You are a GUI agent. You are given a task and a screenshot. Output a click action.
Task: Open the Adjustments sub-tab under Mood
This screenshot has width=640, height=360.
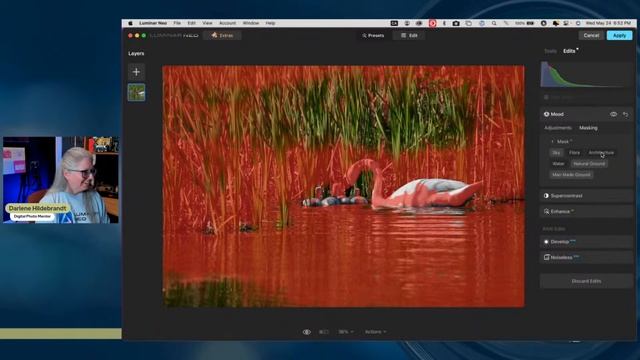(x=558, y=128)
